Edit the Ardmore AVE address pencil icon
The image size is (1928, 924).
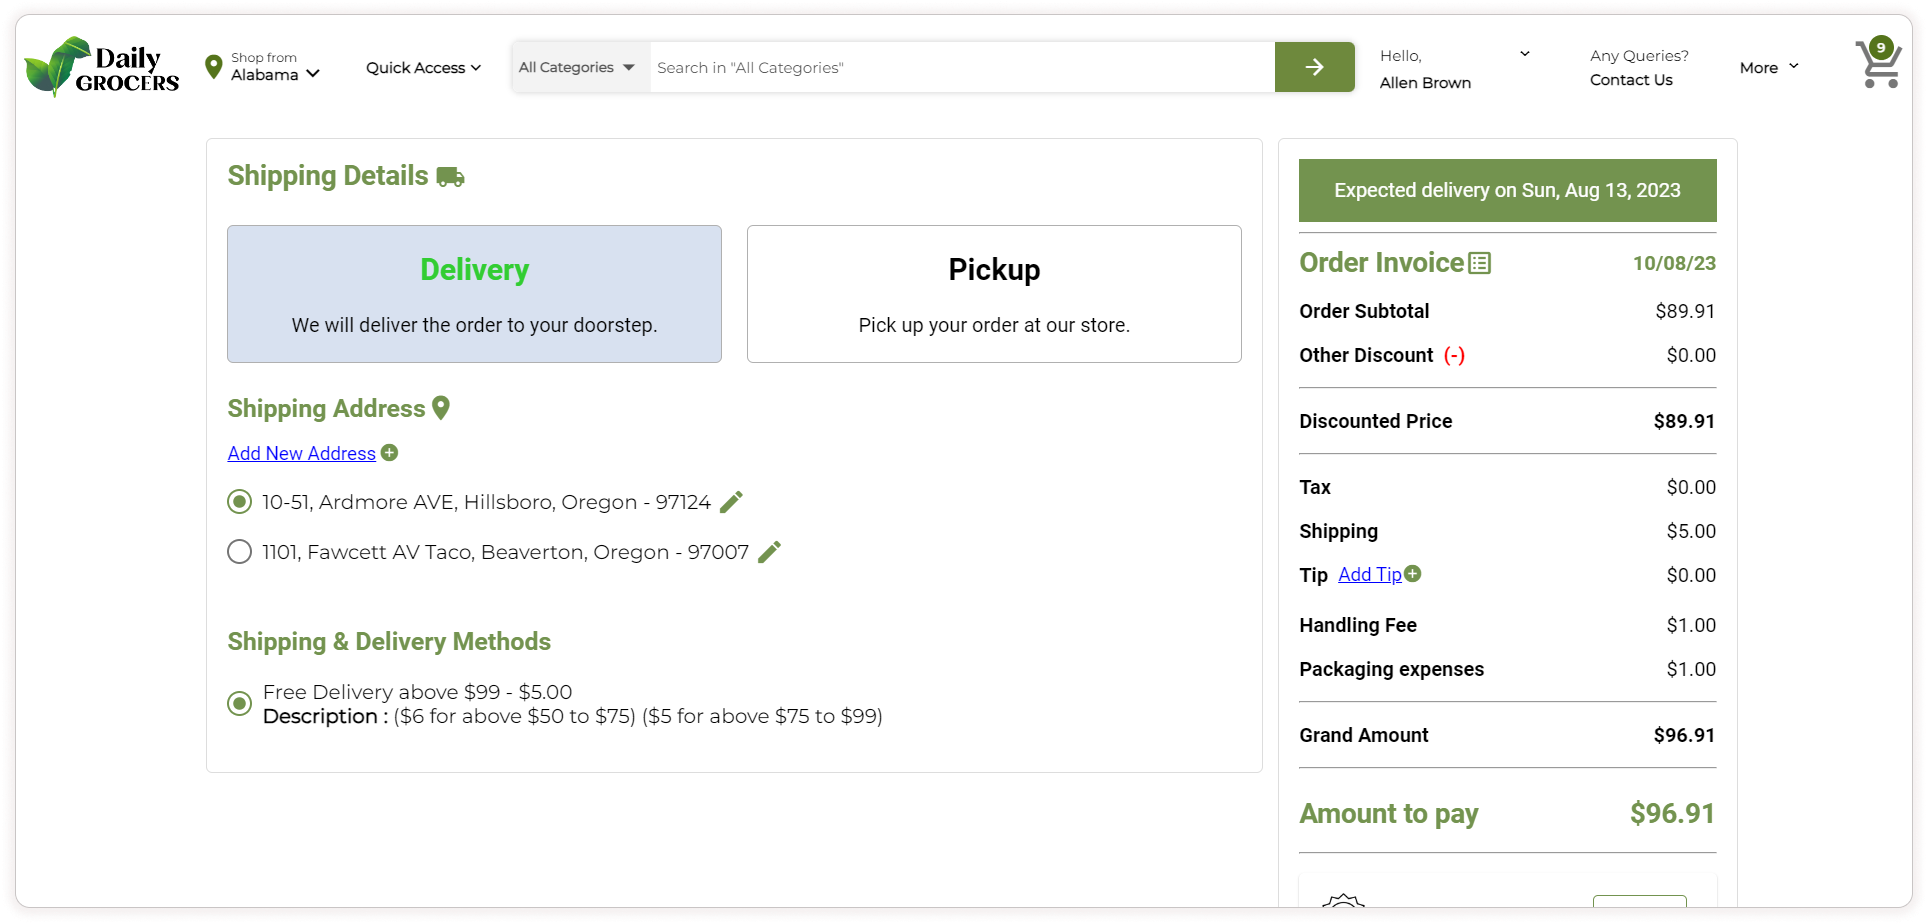pyautogui.click(x=731, y=502)
